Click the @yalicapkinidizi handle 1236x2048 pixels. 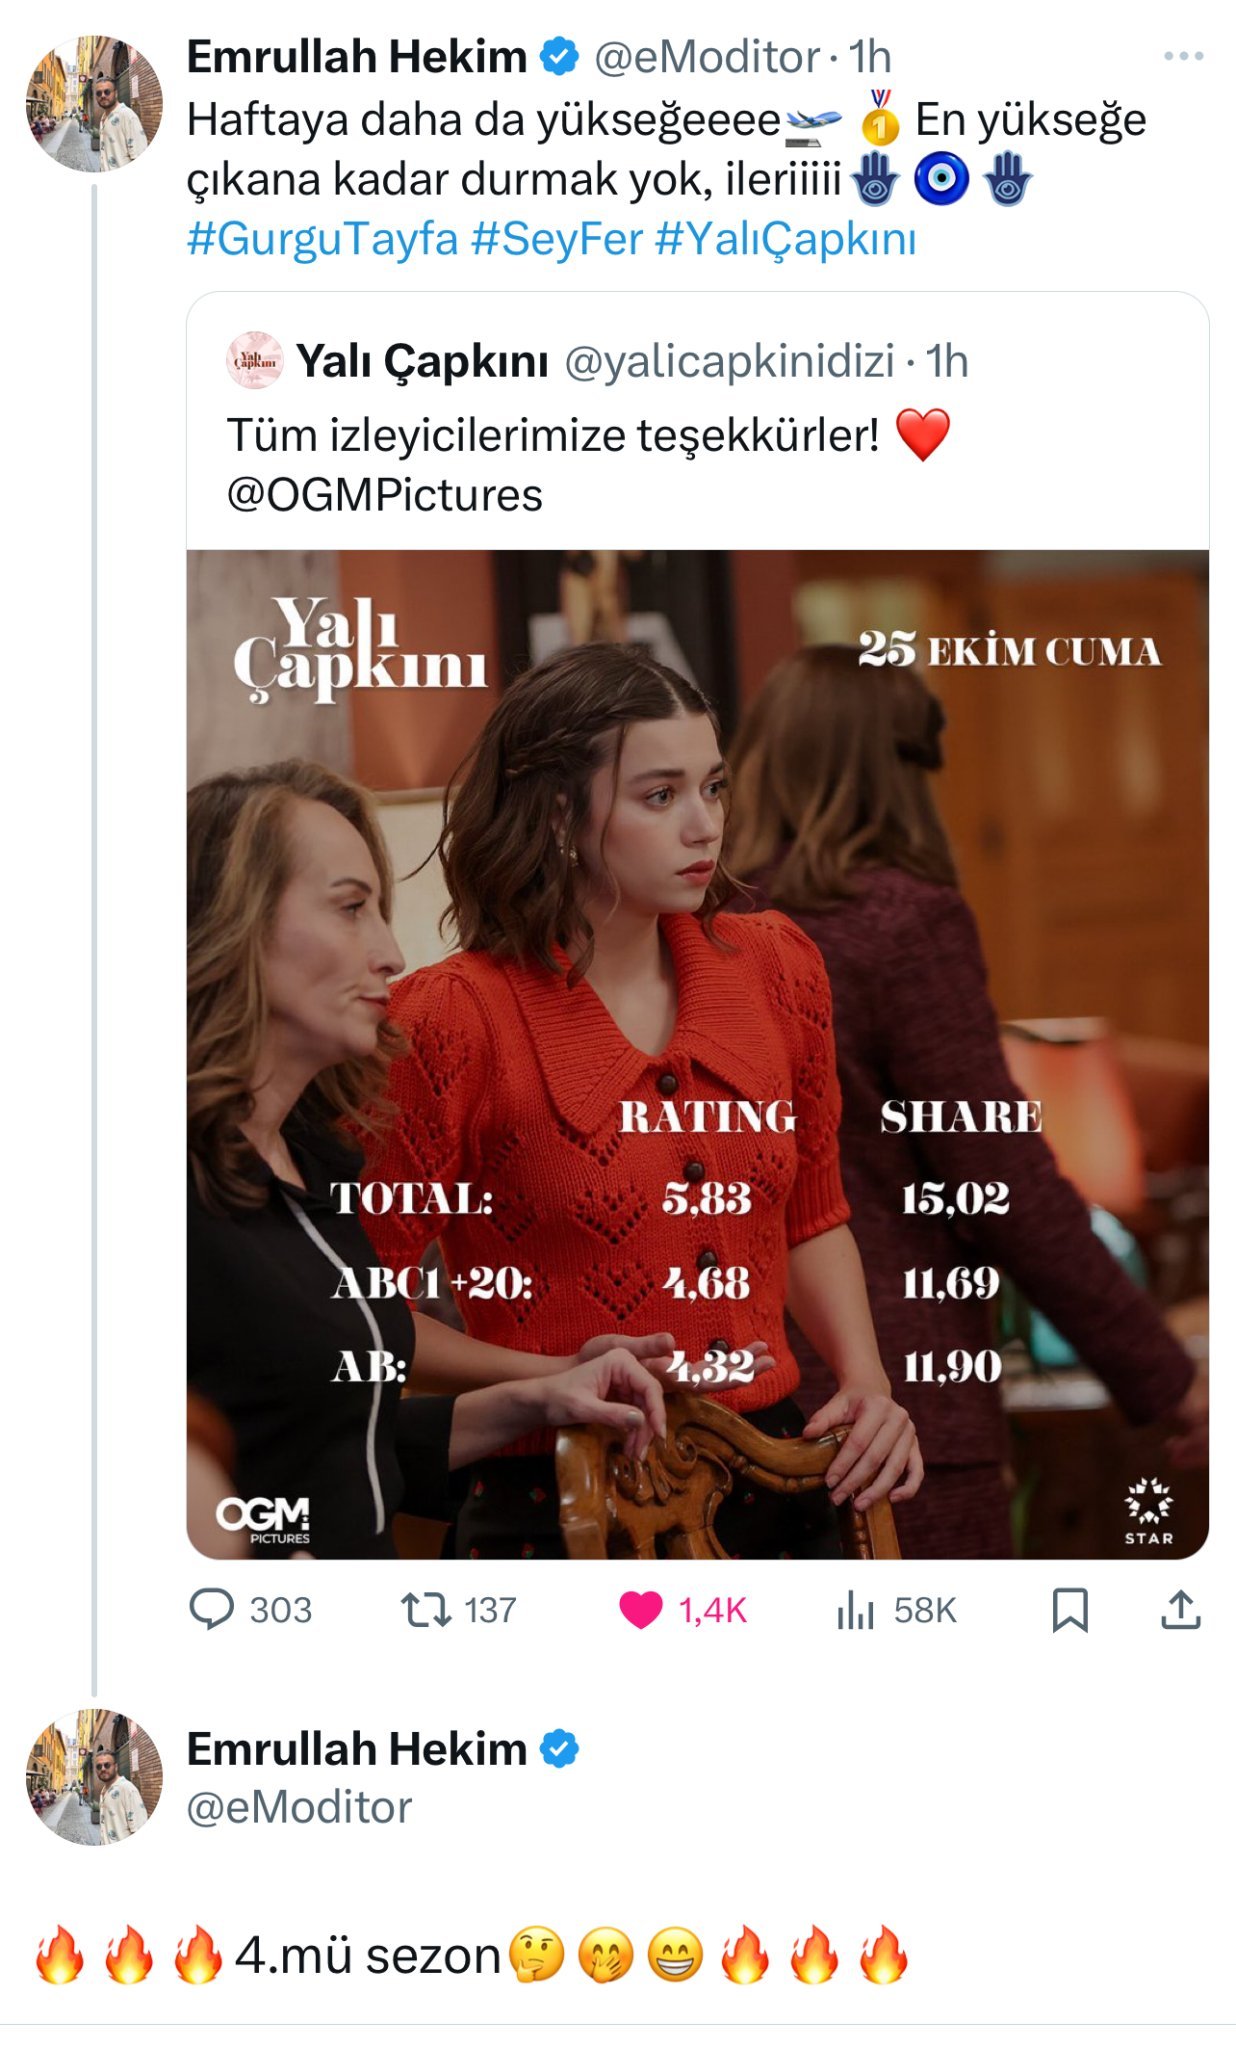(x=729, y=361)
